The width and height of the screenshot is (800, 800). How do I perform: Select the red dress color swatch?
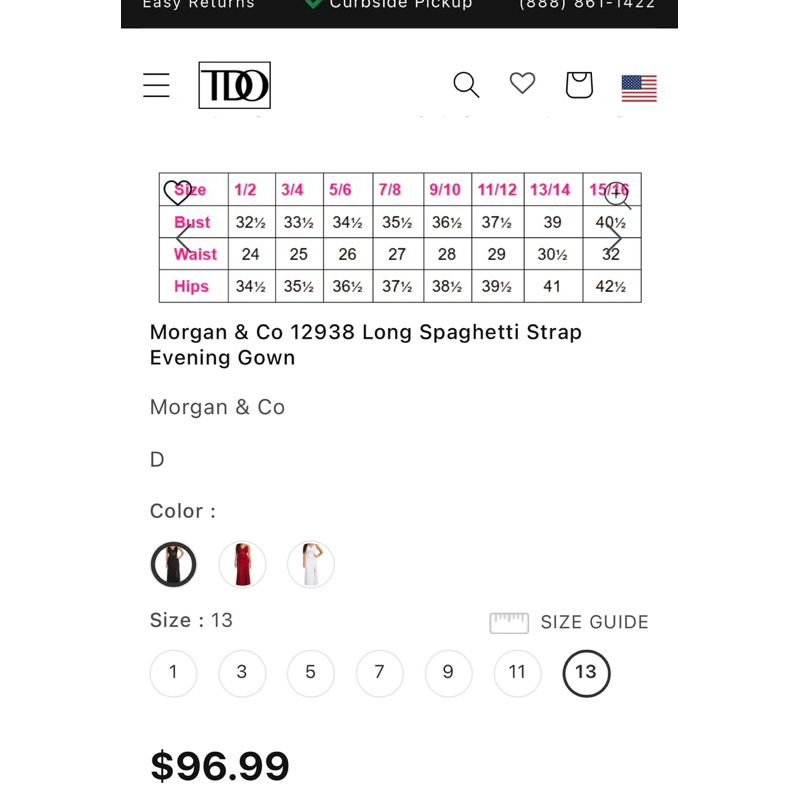click(x=242, y=564)
